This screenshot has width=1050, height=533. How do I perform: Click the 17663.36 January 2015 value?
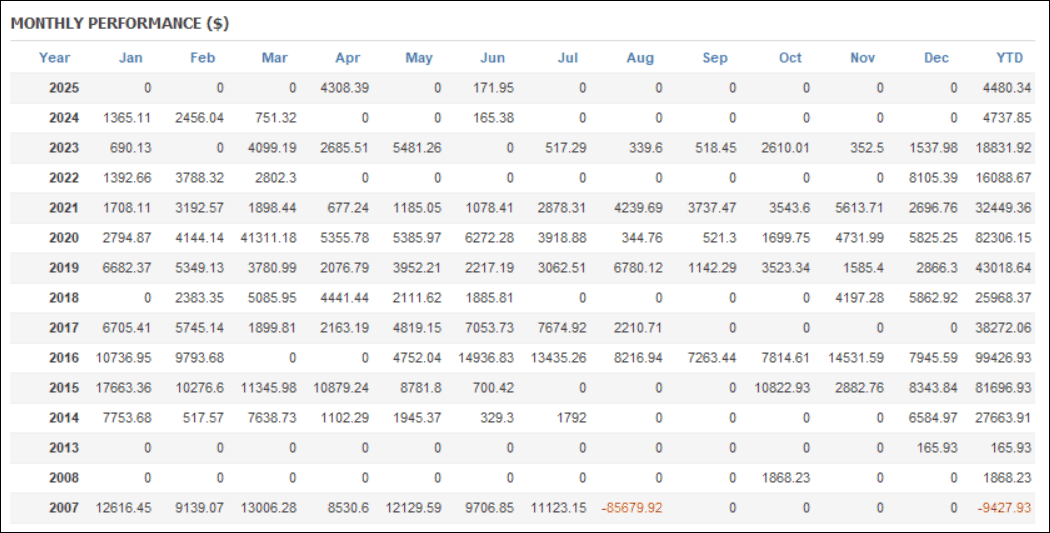point(121,388)
